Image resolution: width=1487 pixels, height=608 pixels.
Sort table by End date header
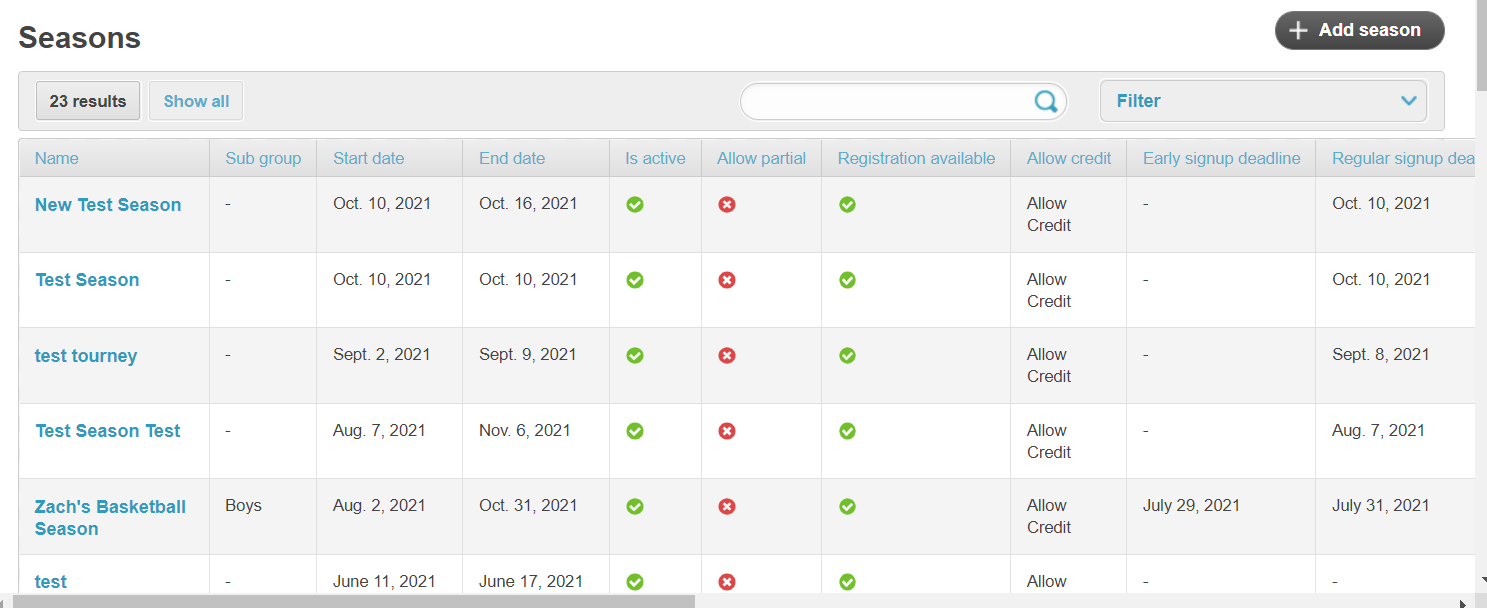tap(512, 158)
